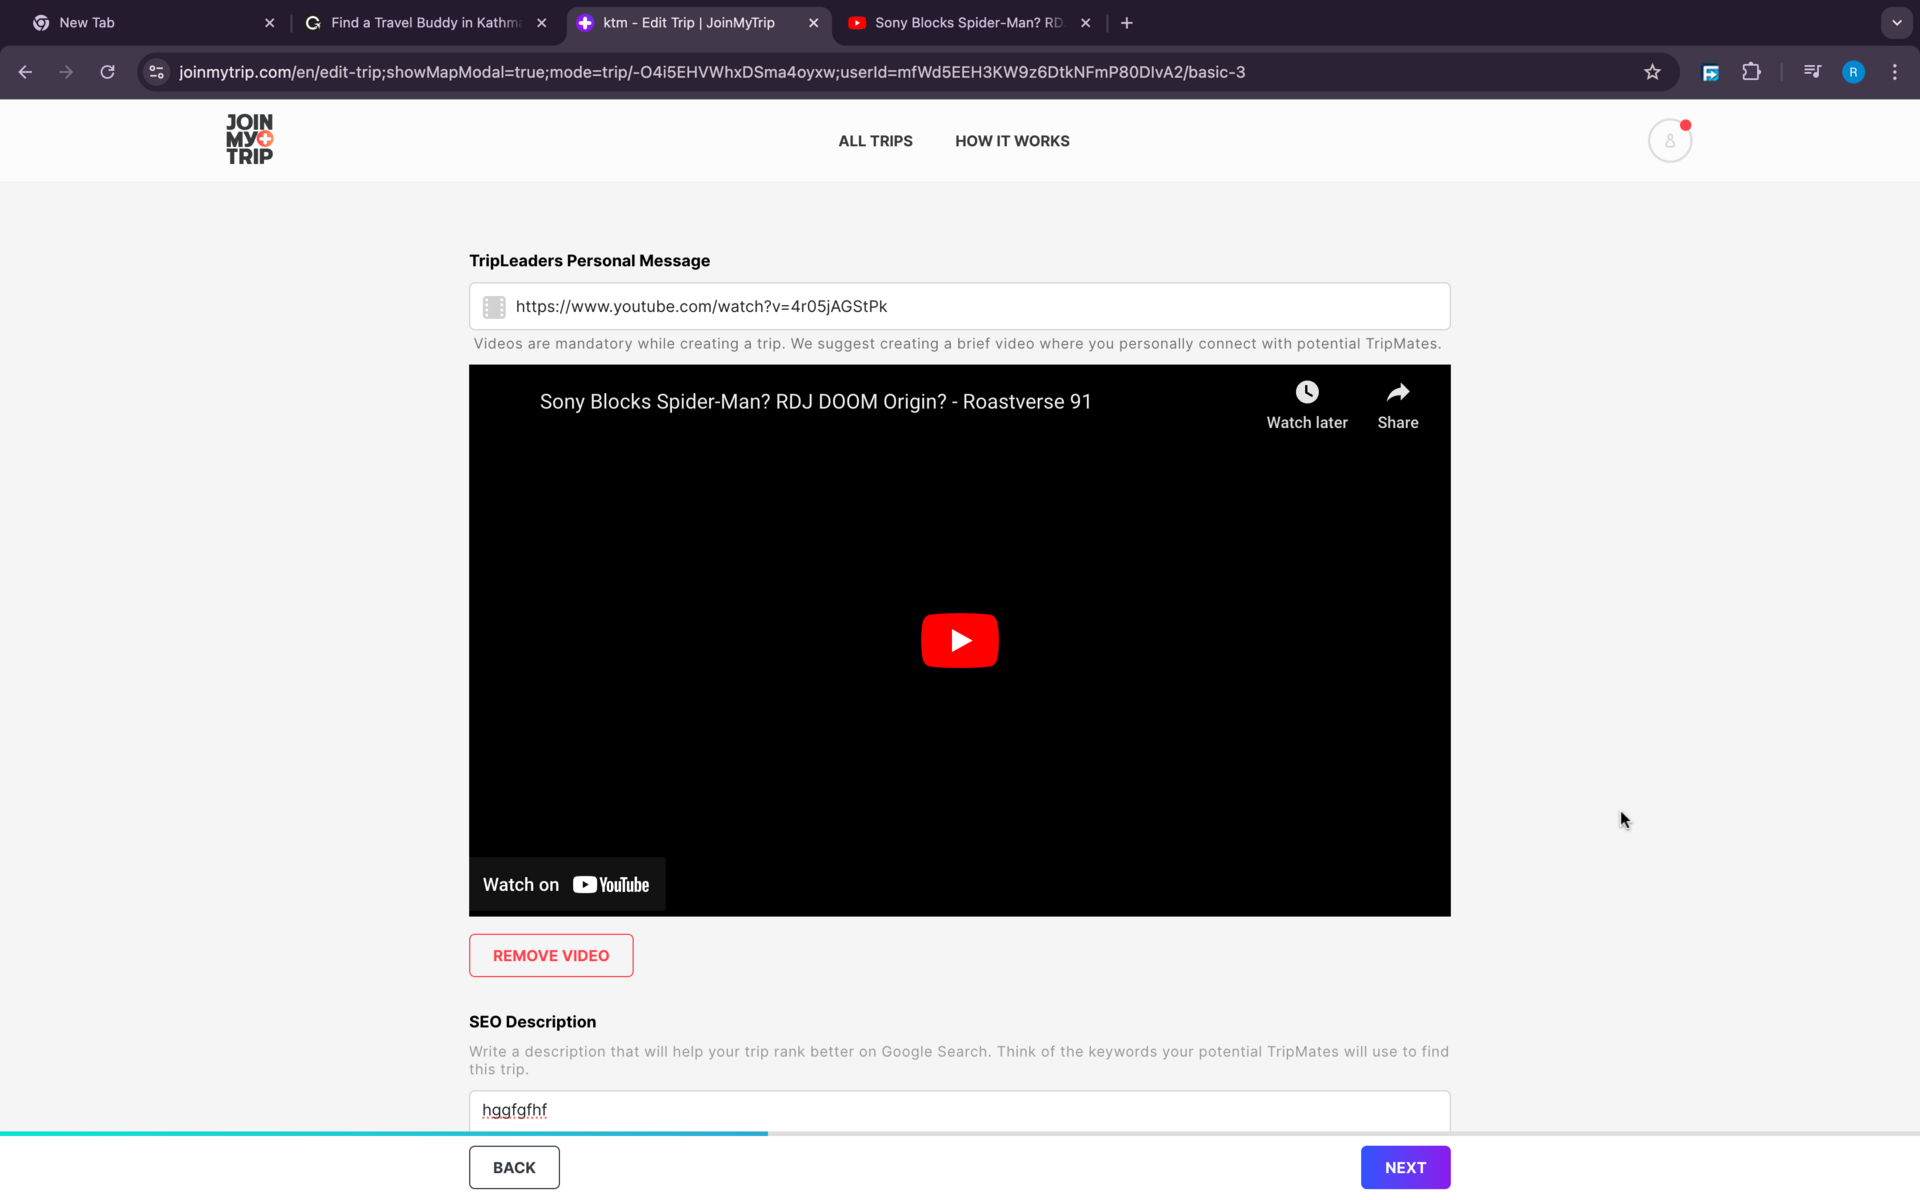1920x1200 pixels.
Task: Switch to the Sony Blocks Spider-Man tab
Action: pos(966,22)
